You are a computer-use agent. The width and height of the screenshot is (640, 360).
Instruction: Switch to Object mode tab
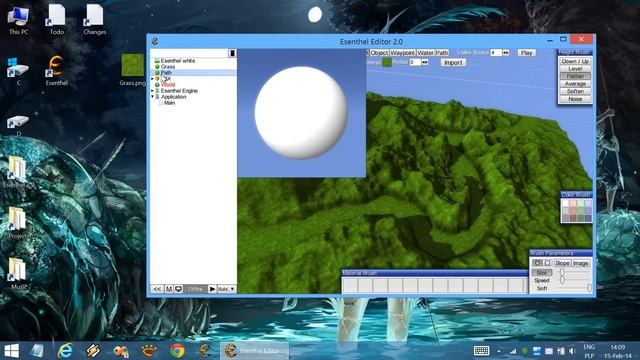[x=379, y=53]
